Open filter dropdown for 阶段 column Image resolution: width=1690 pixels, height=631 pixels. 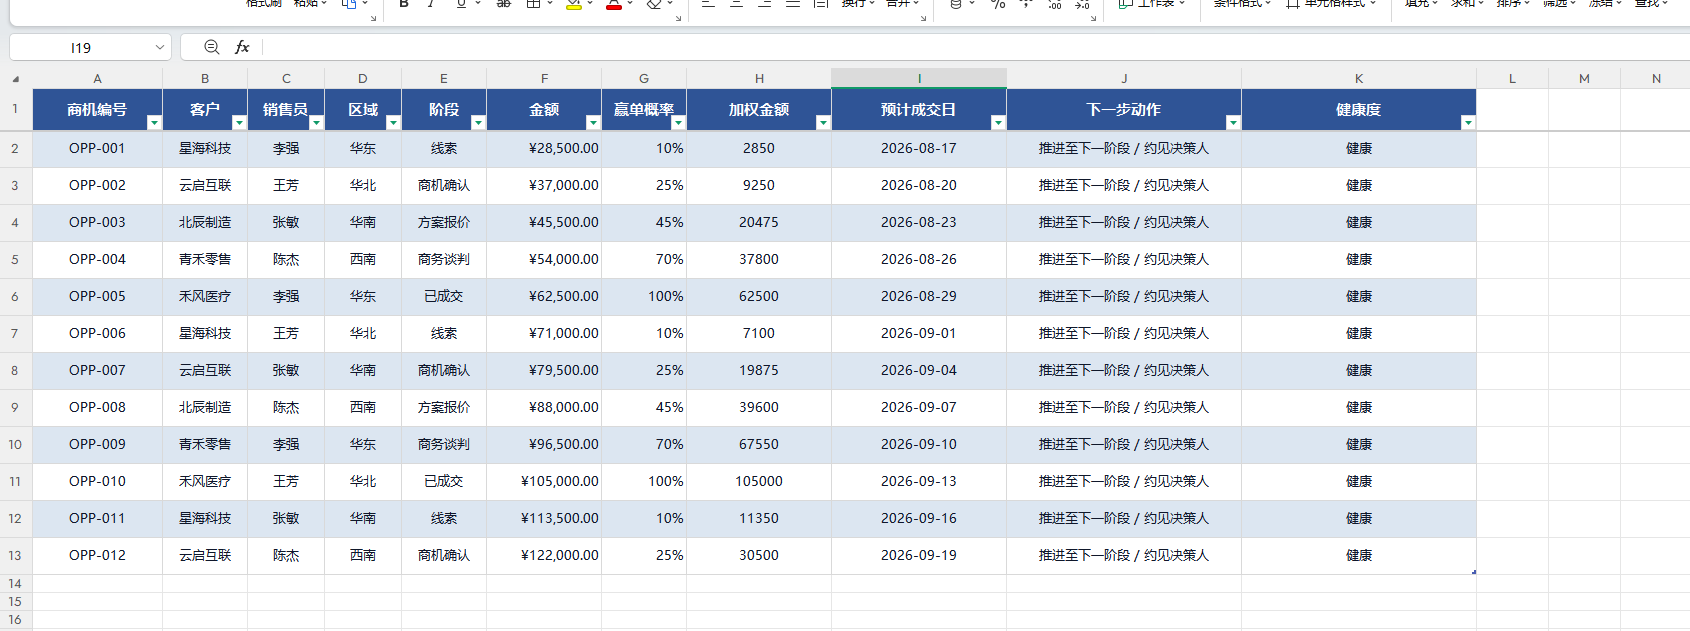[x=478, y=122]
